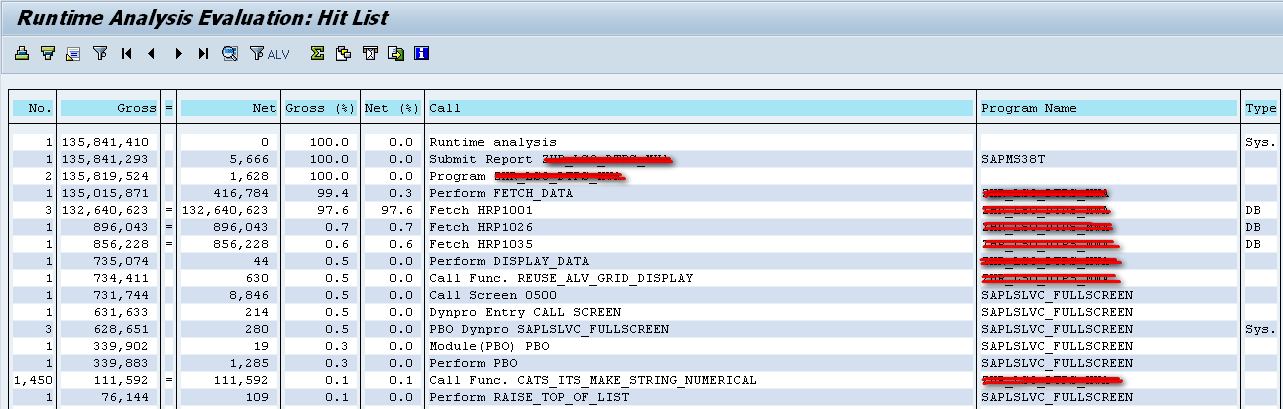Jump to first page with arrow icon

point(127,54)
